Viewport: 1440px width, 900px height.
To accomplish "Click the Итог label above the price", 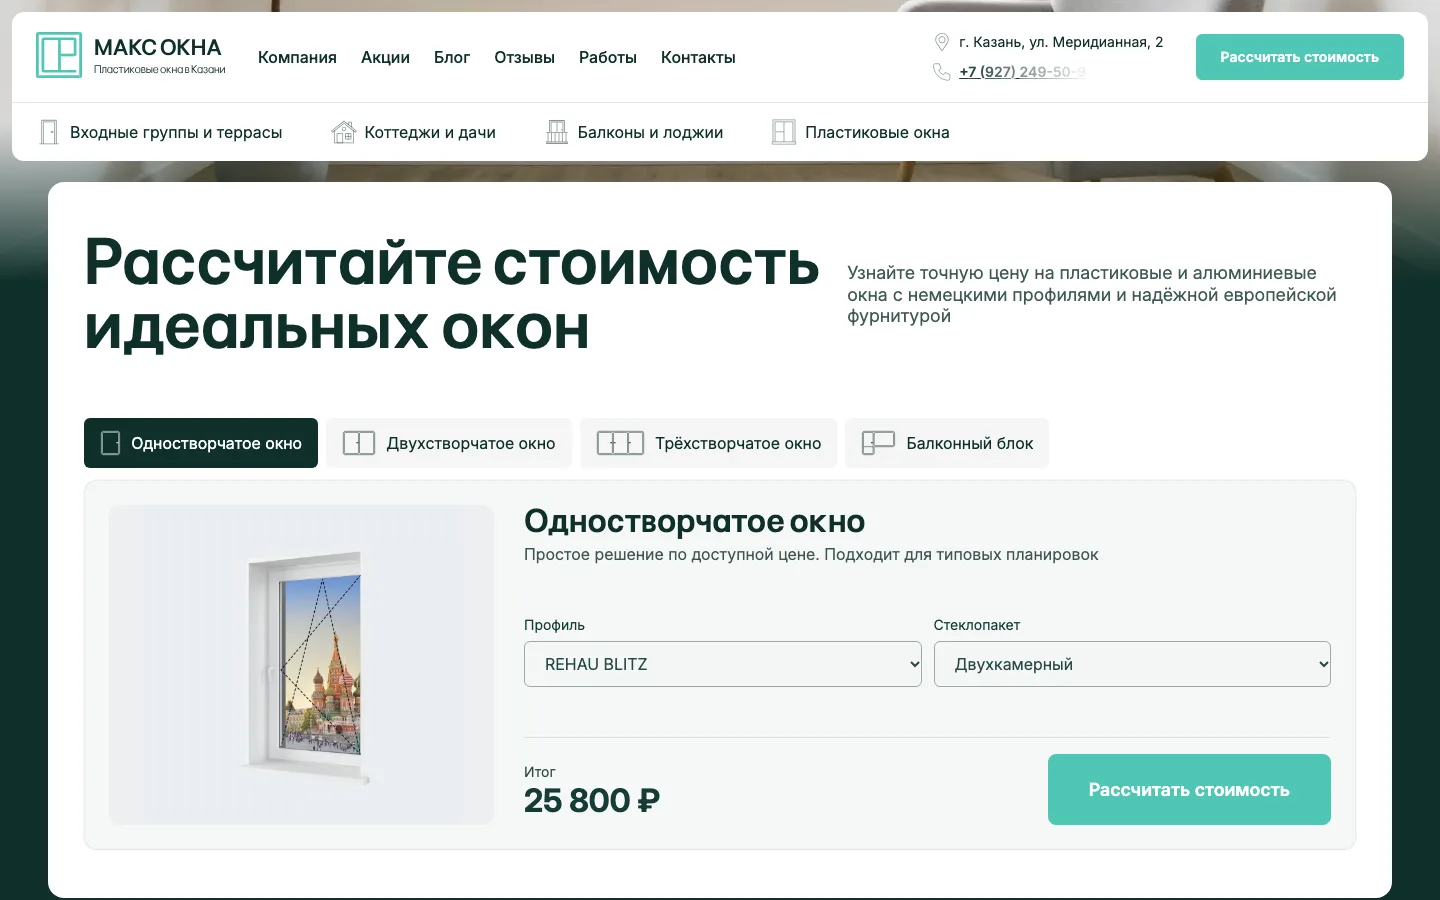I will 540,772.
